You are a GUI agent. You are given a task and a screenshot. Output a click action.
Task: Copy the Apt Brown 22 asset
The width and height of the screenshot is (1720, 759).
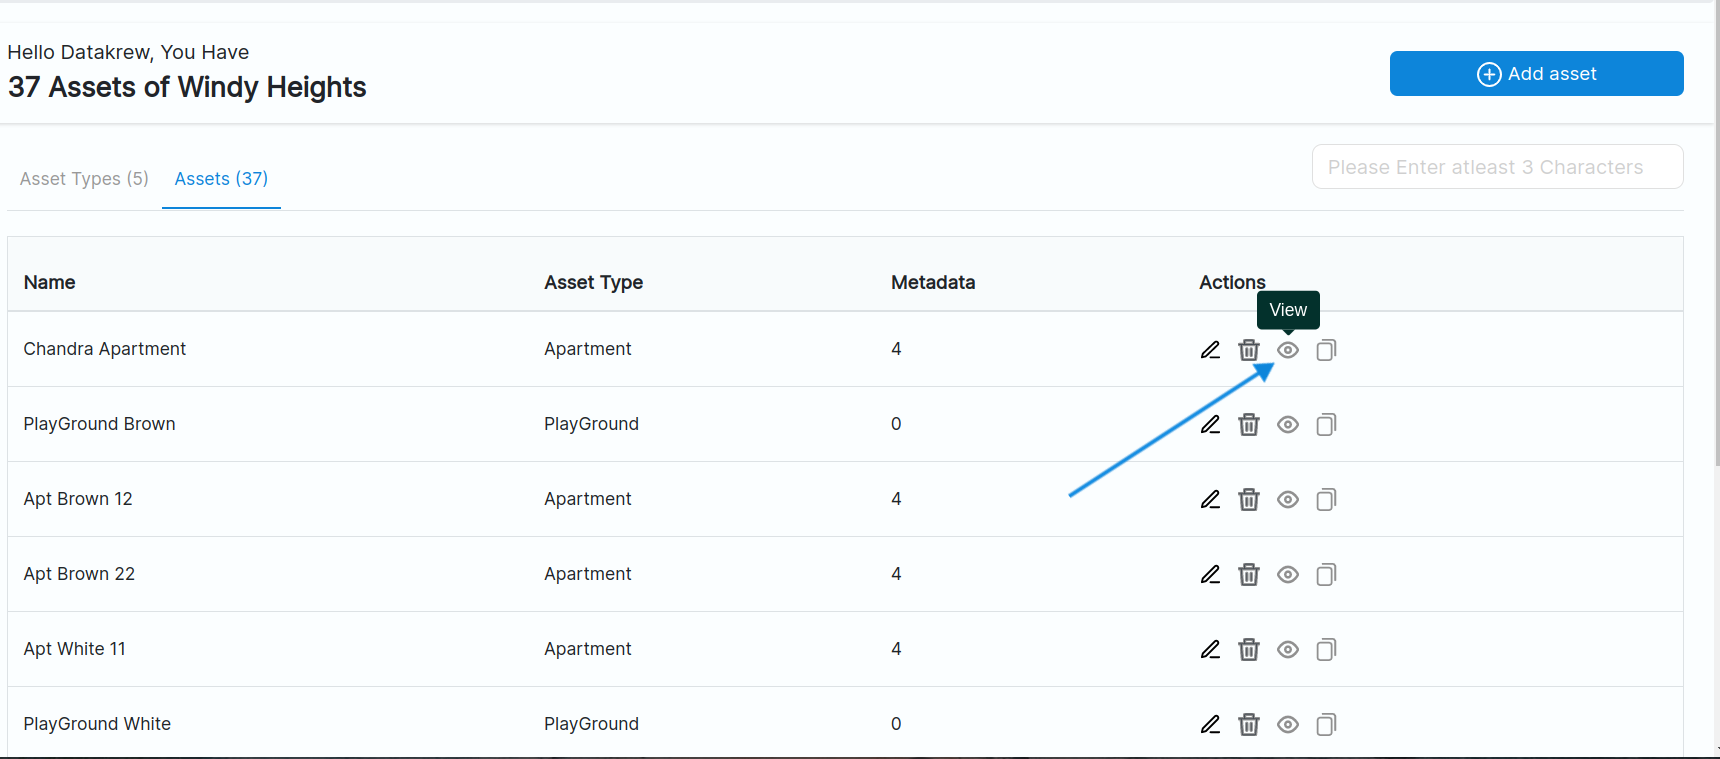pos(1326,574)
